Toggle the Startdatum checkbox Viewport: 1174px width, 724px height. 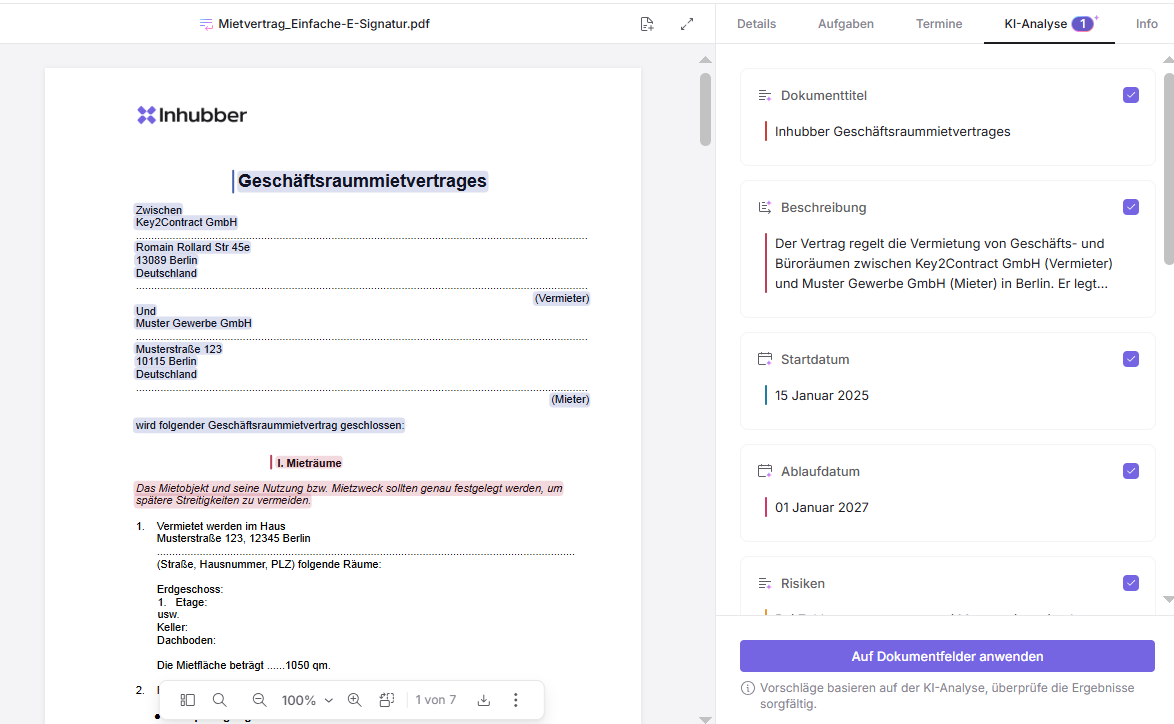click(1131, 359)
